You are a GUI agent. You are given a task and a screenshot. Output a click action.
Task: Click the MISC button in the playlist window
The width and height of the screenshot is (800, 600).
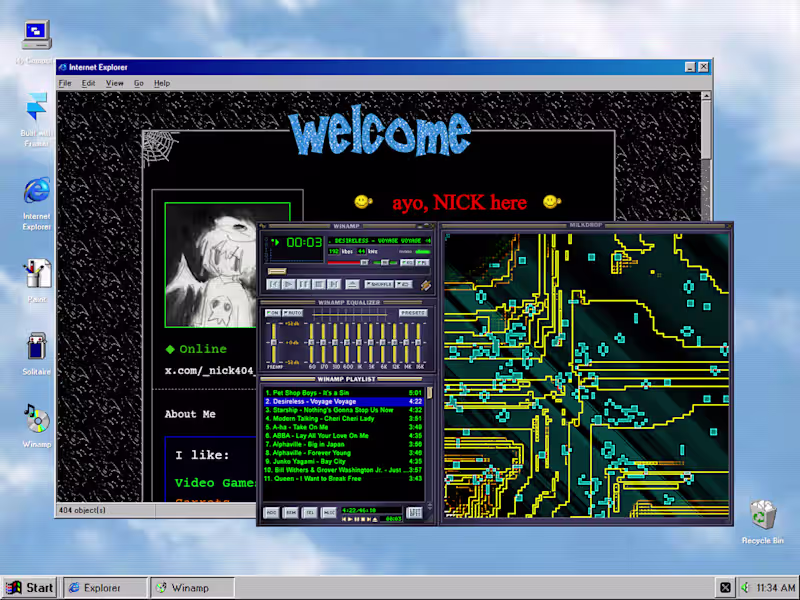click(x=329, y=513)
